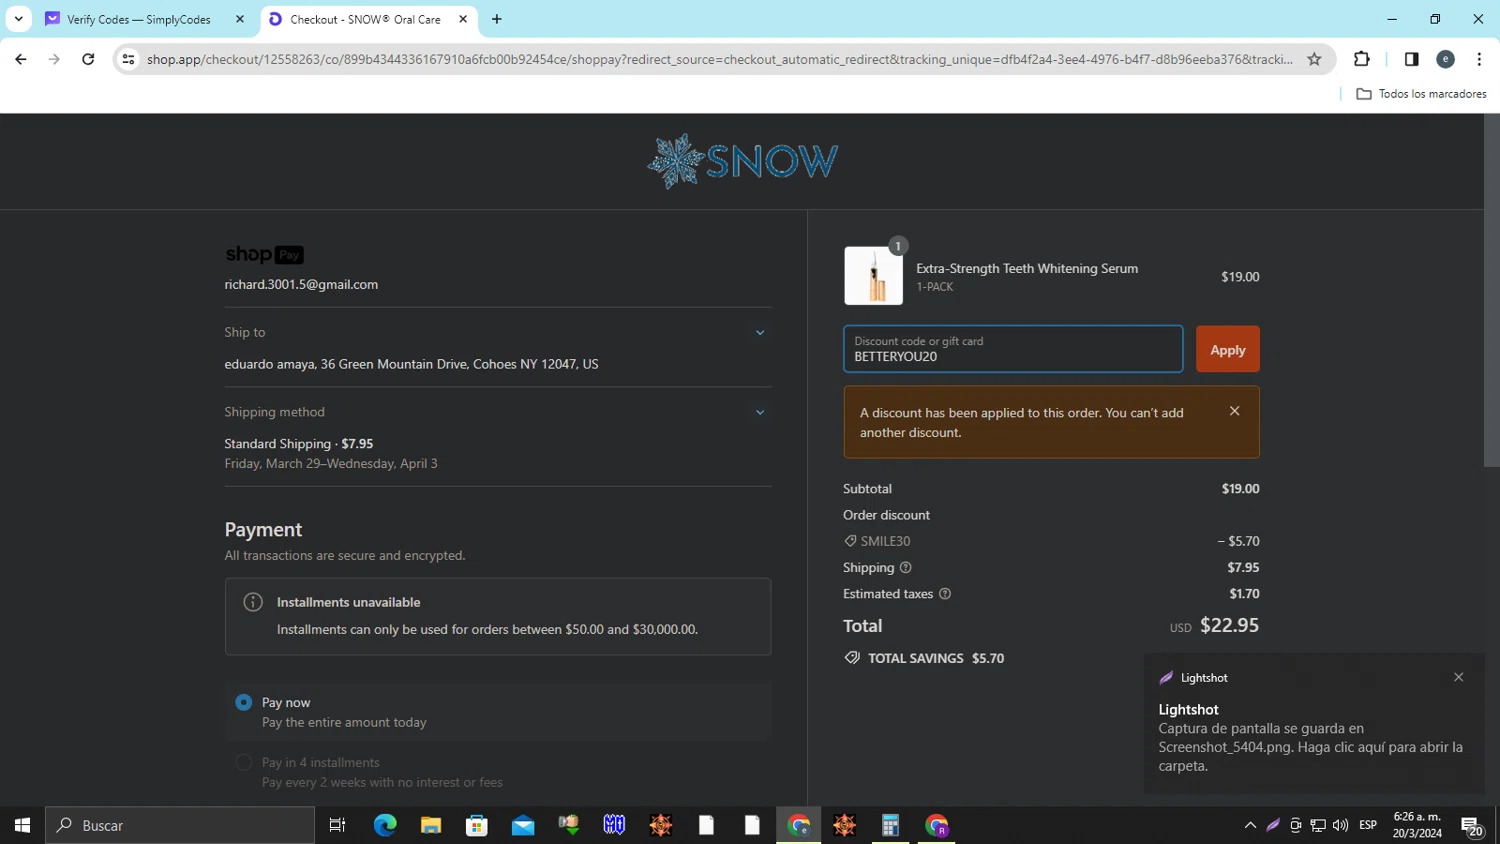Click ESP language indicator
The height and width of the screenshot is (844, 1500).
1368,825
